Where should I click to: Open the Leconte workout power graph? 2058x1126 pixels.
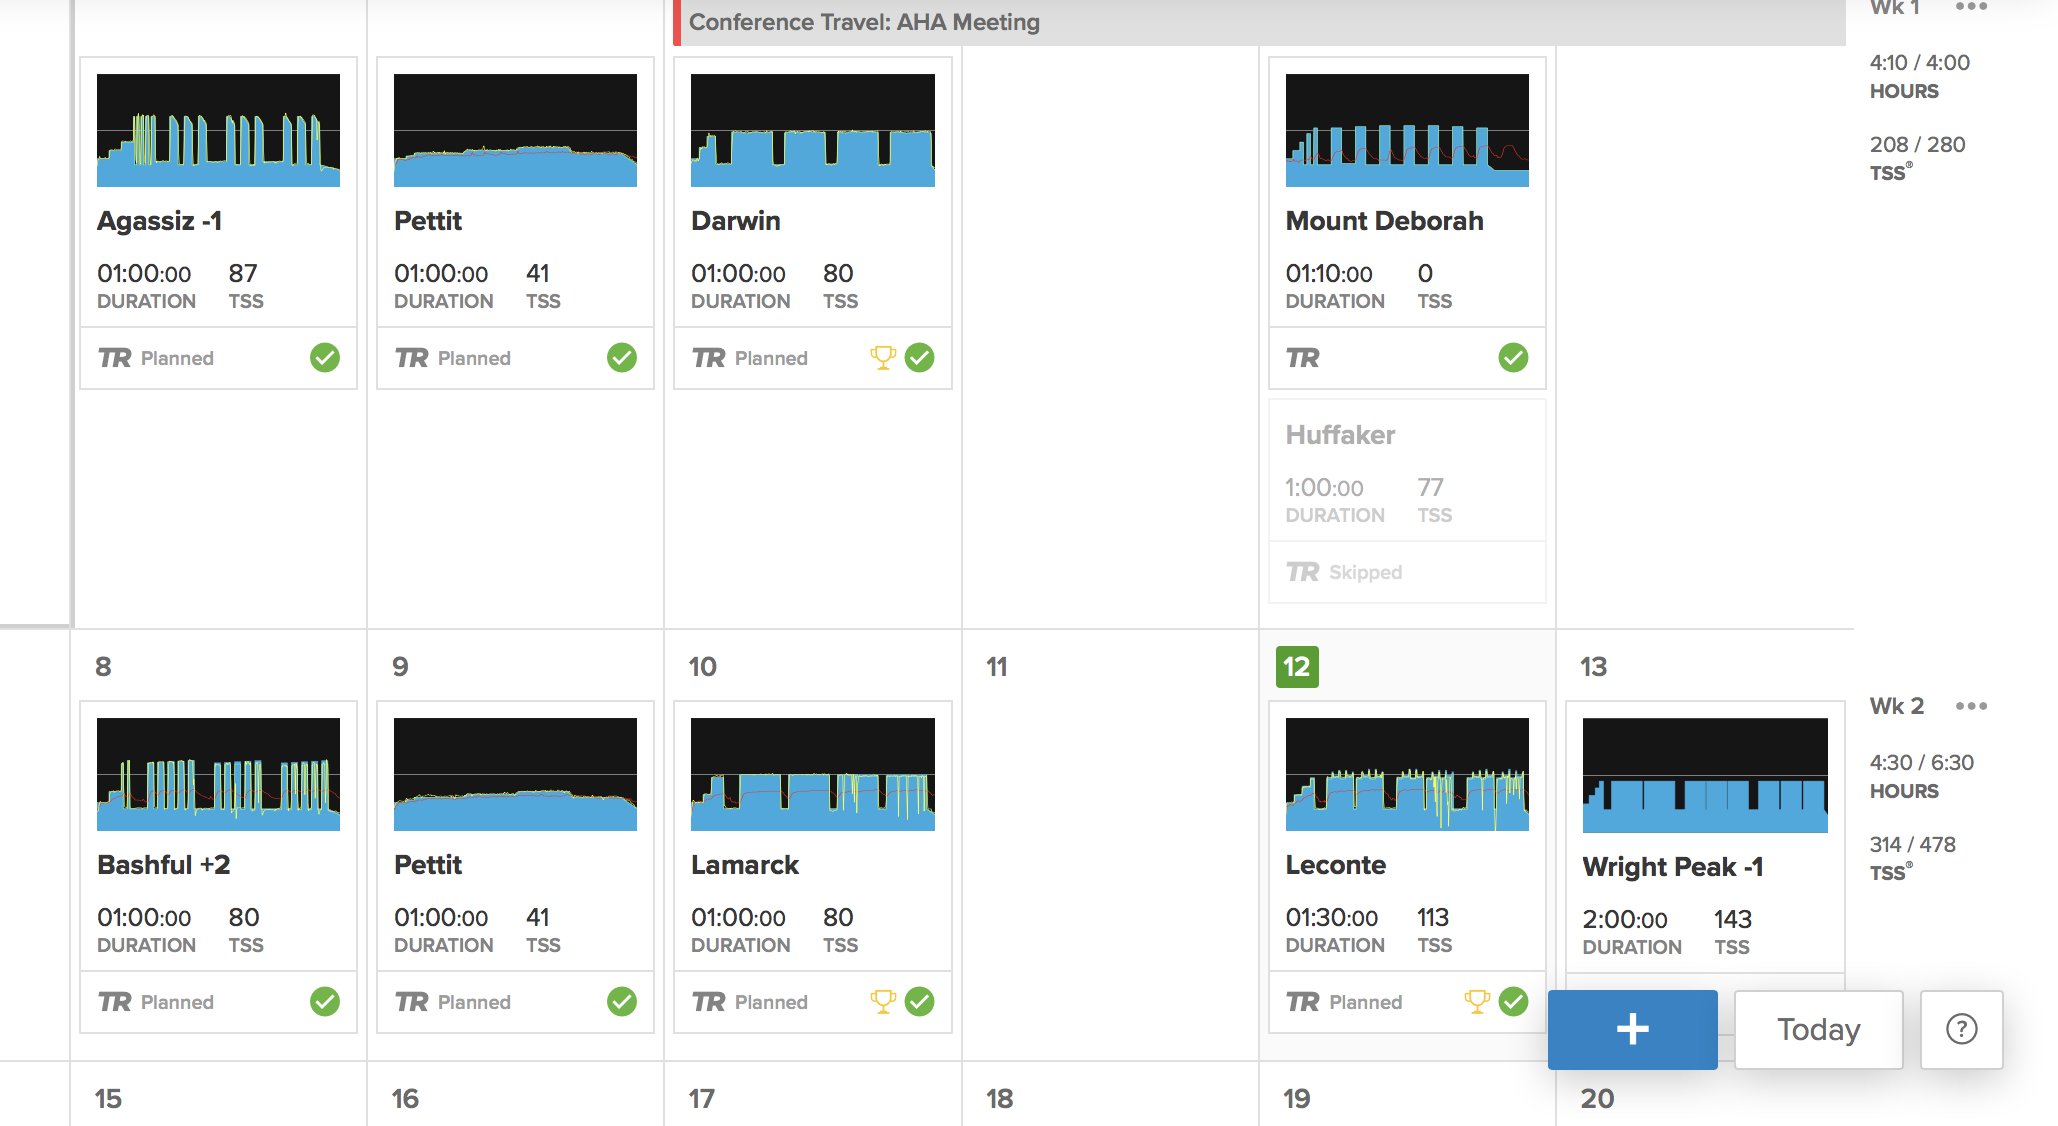tap(1406, 774)
